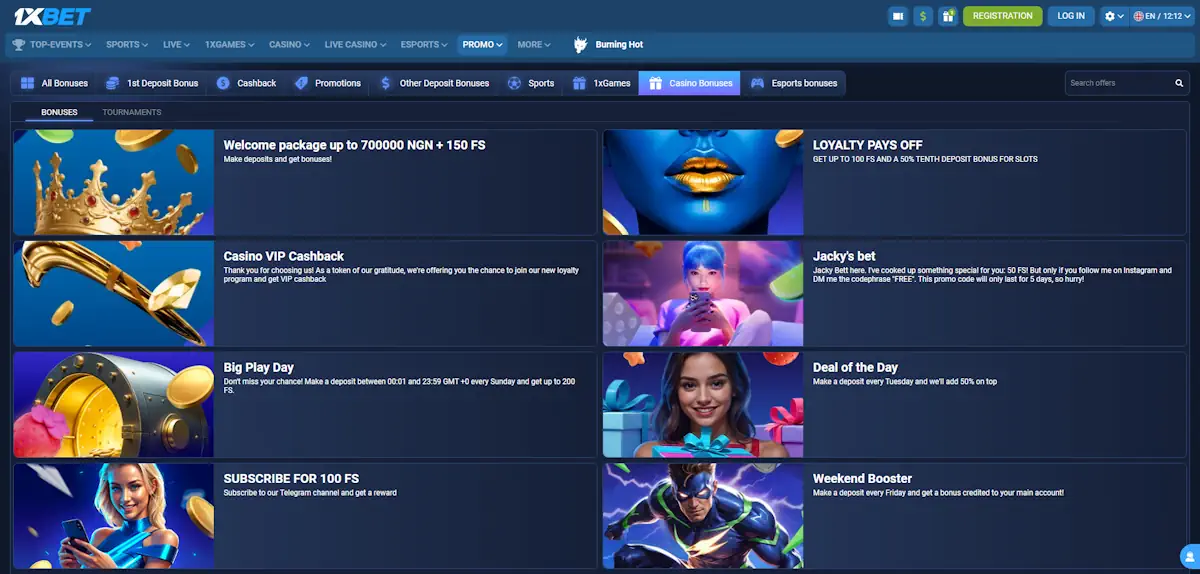
Task: Open the Big Play Day vault thumbnail
Action: 114,404
